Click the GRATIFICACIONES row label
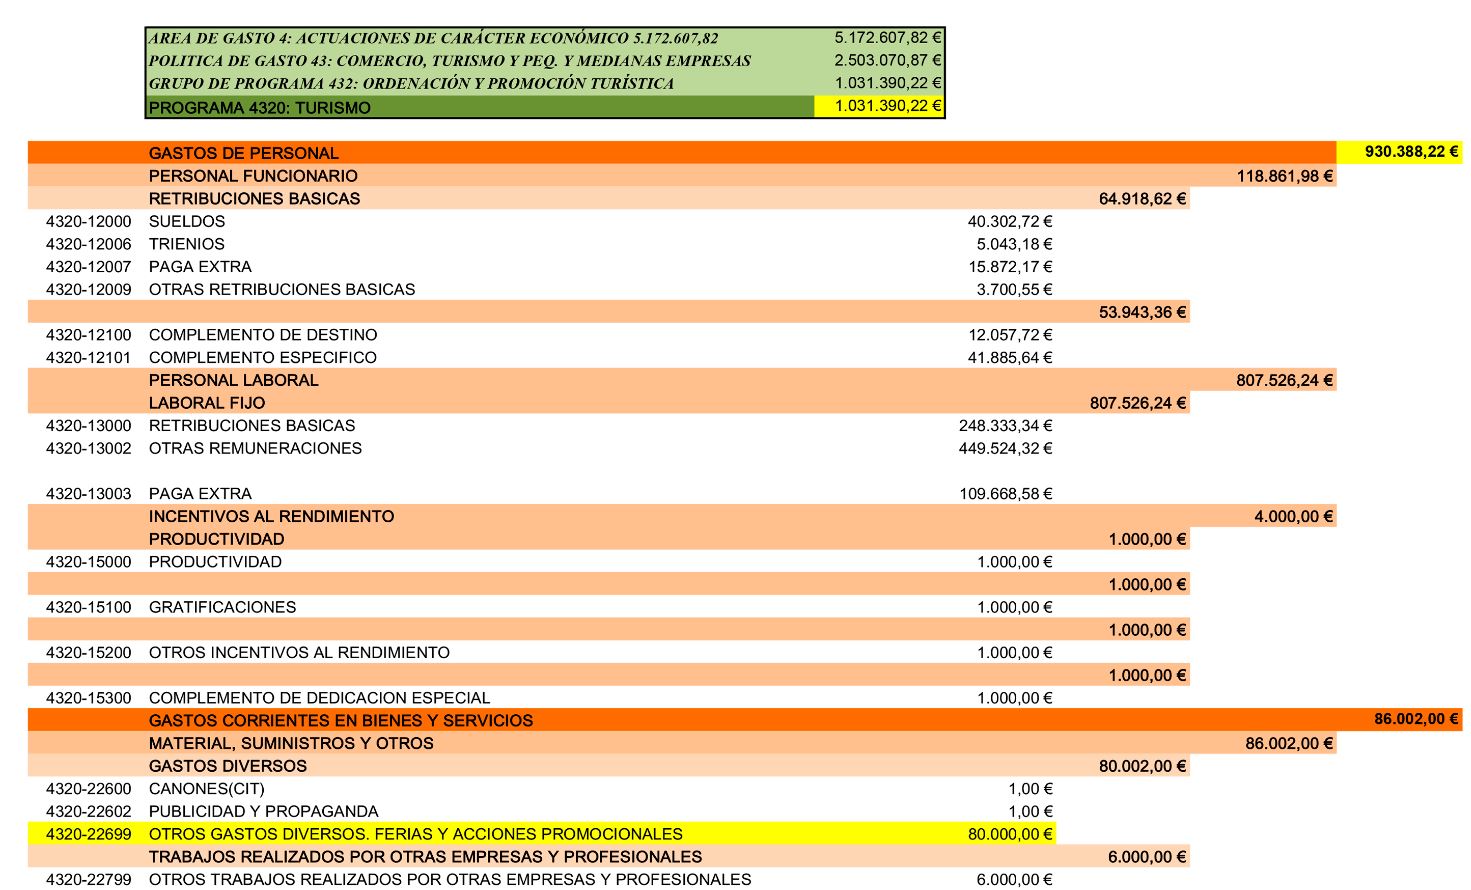 222,607
